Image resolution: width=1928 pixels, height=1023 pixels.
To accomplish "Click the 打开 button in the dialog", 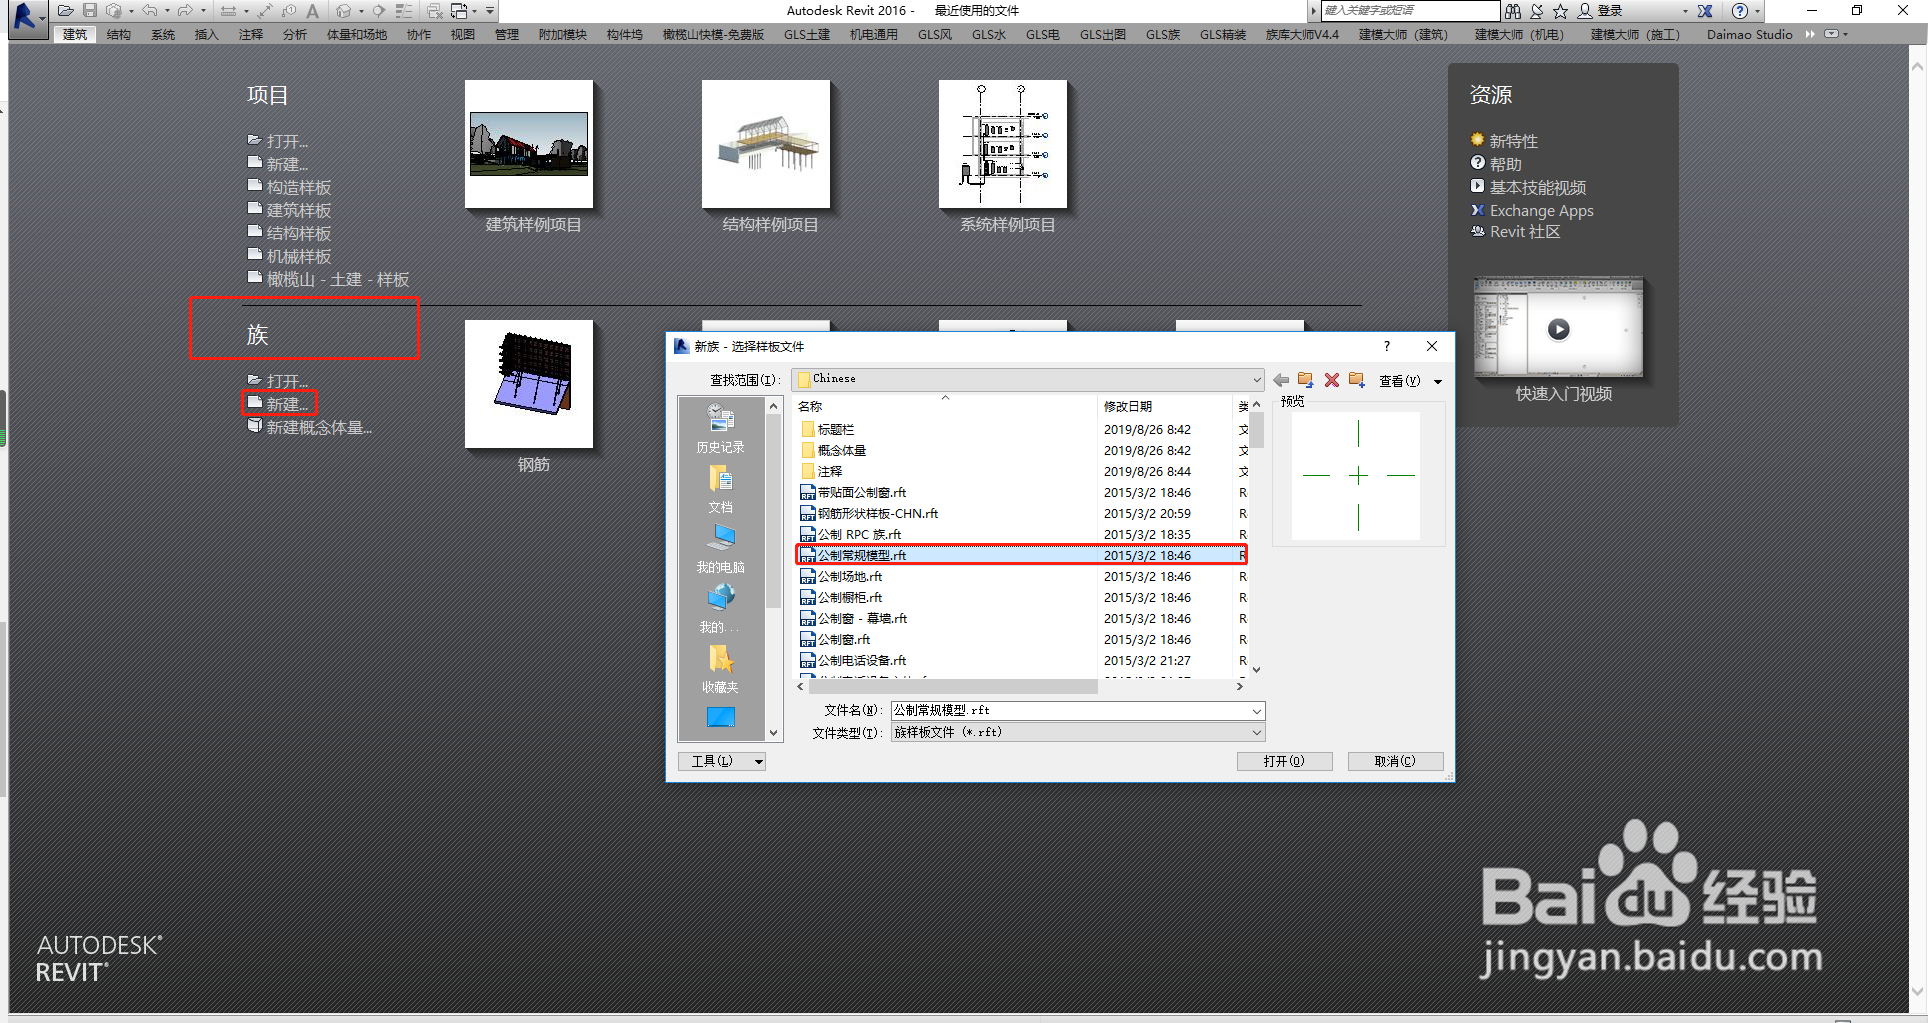I will pyautogui.click(x=1284, y=762).
